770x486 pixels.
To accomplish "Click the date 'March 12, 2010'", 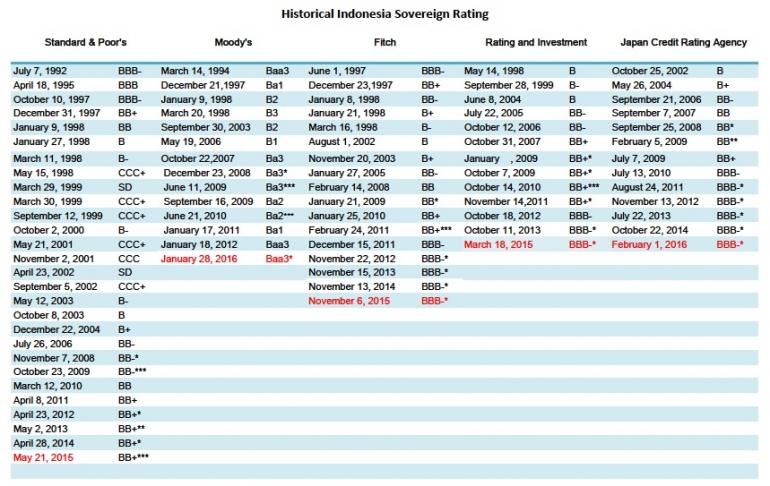I will point(48,386).
